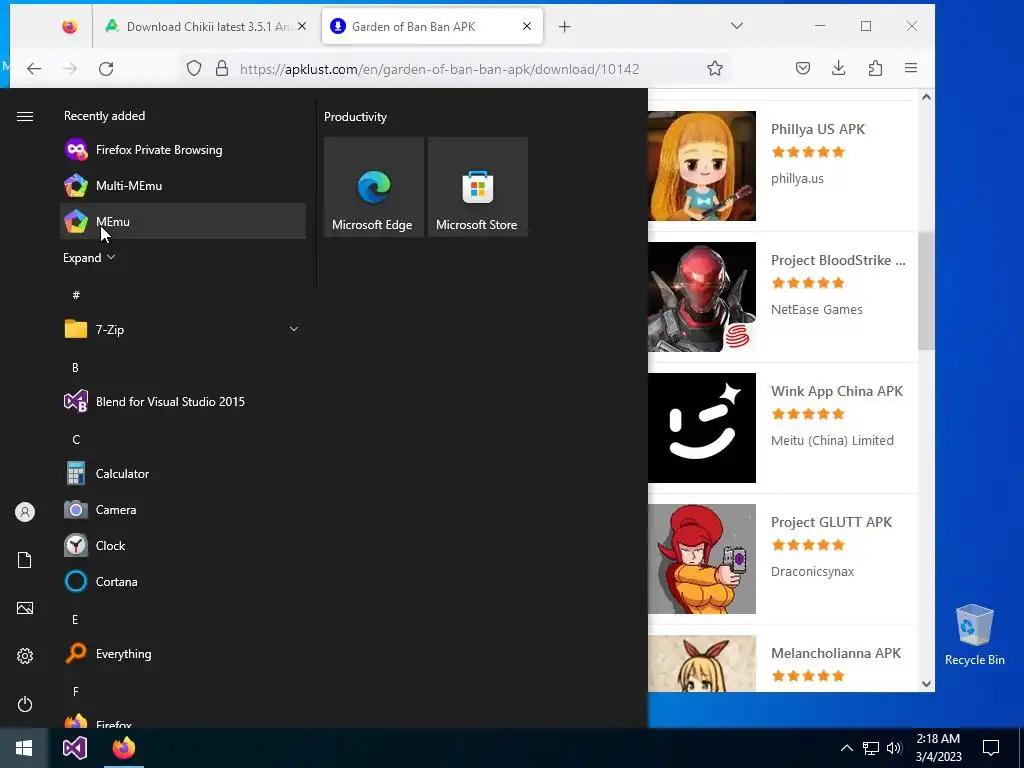Open the Project GLUTT APK link
Screen dimensions: 1024x768
pyautogui.click(x=831, y=522)
